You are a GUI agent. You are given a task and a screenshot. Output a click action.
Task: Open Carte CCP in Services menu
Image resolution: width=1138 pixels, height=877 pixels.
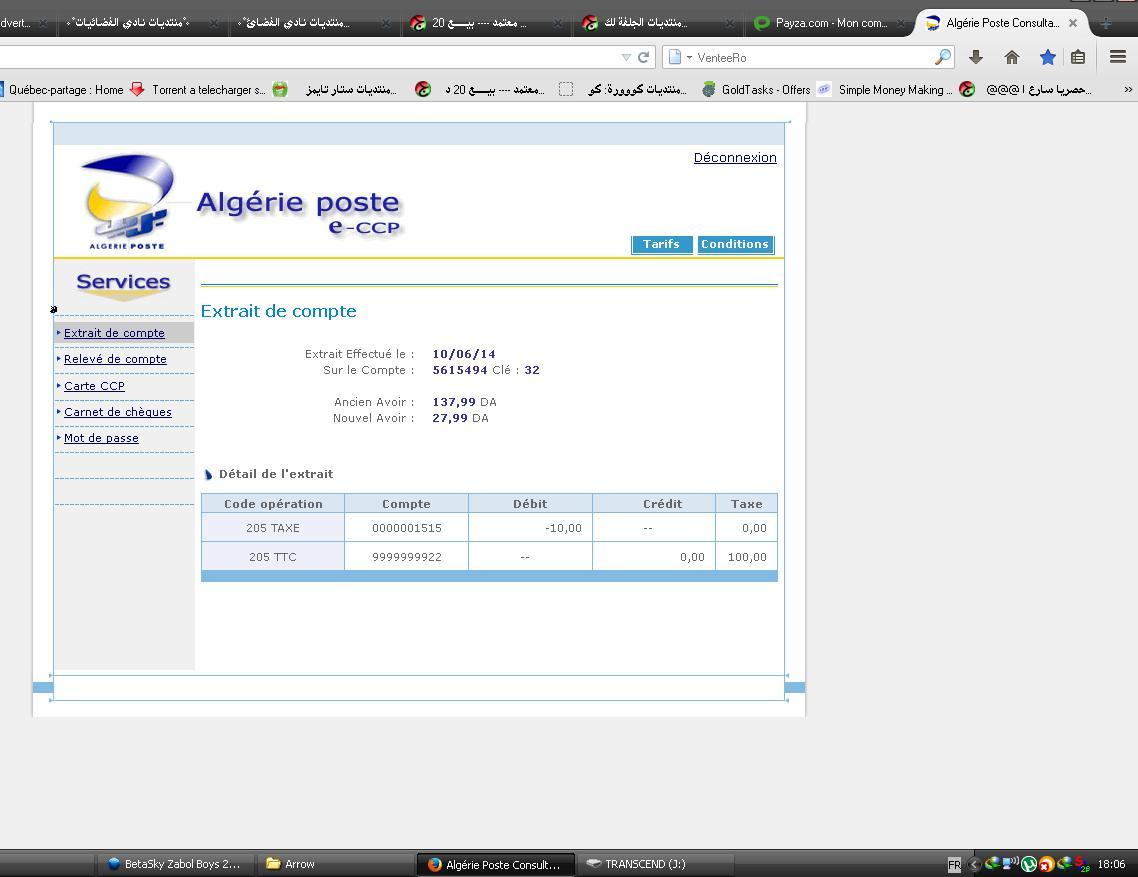(94, 386)
